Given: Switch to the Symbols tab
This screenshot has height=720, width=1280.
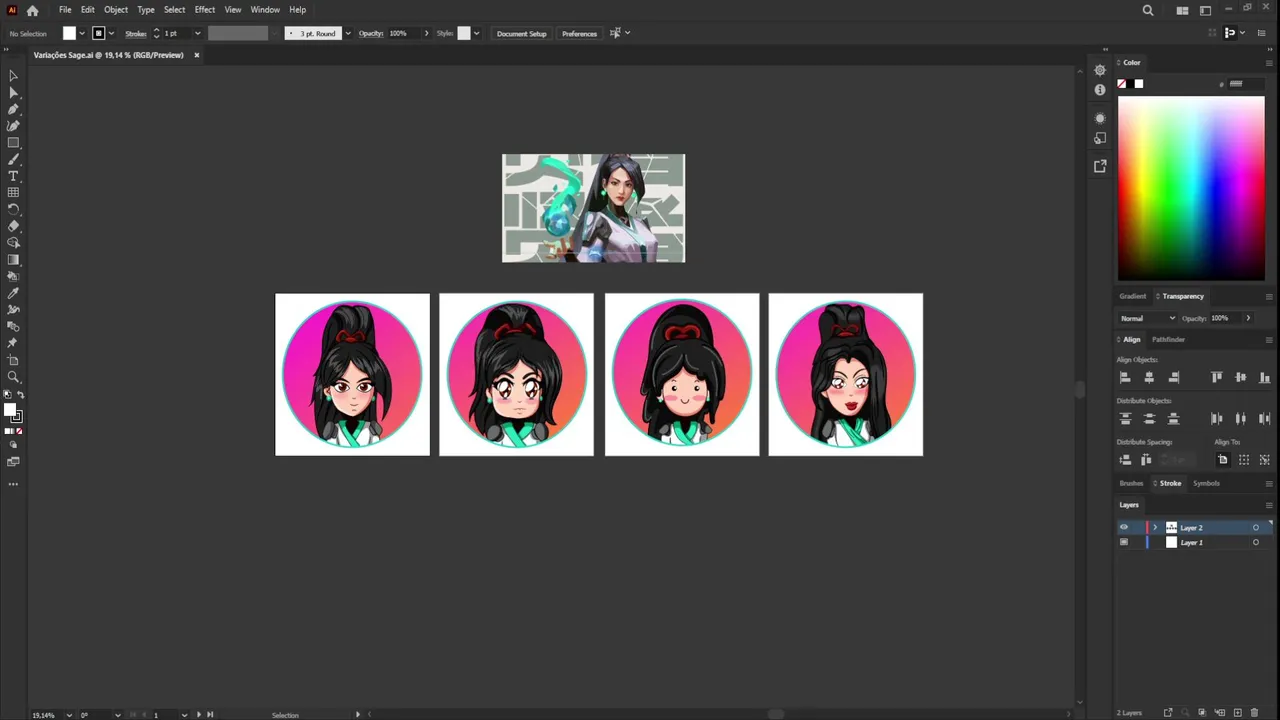Looking at the screenshot, I should click(1206, 484).
